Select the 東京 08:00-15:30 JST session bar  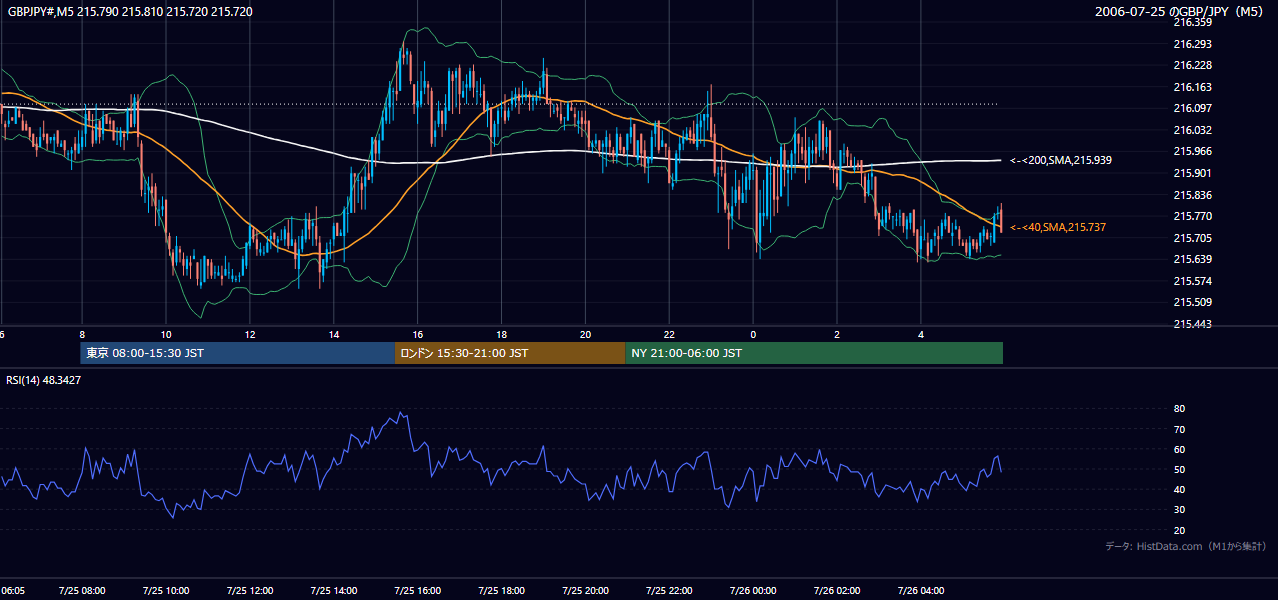tap(238, 353)
